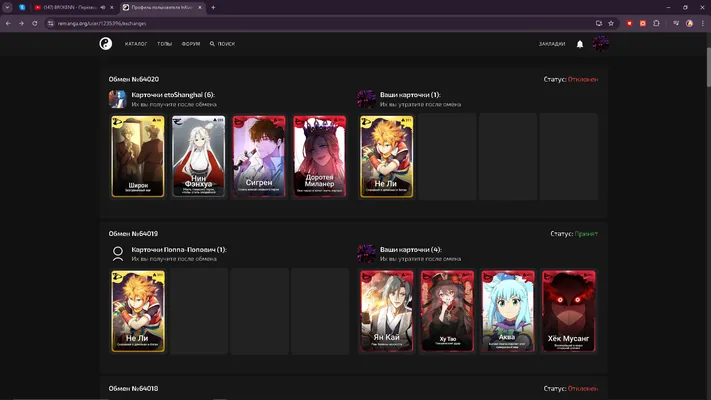Click the Отклонен status of exchange 64020
Screen dimensions: 711x400
(583, 79)
